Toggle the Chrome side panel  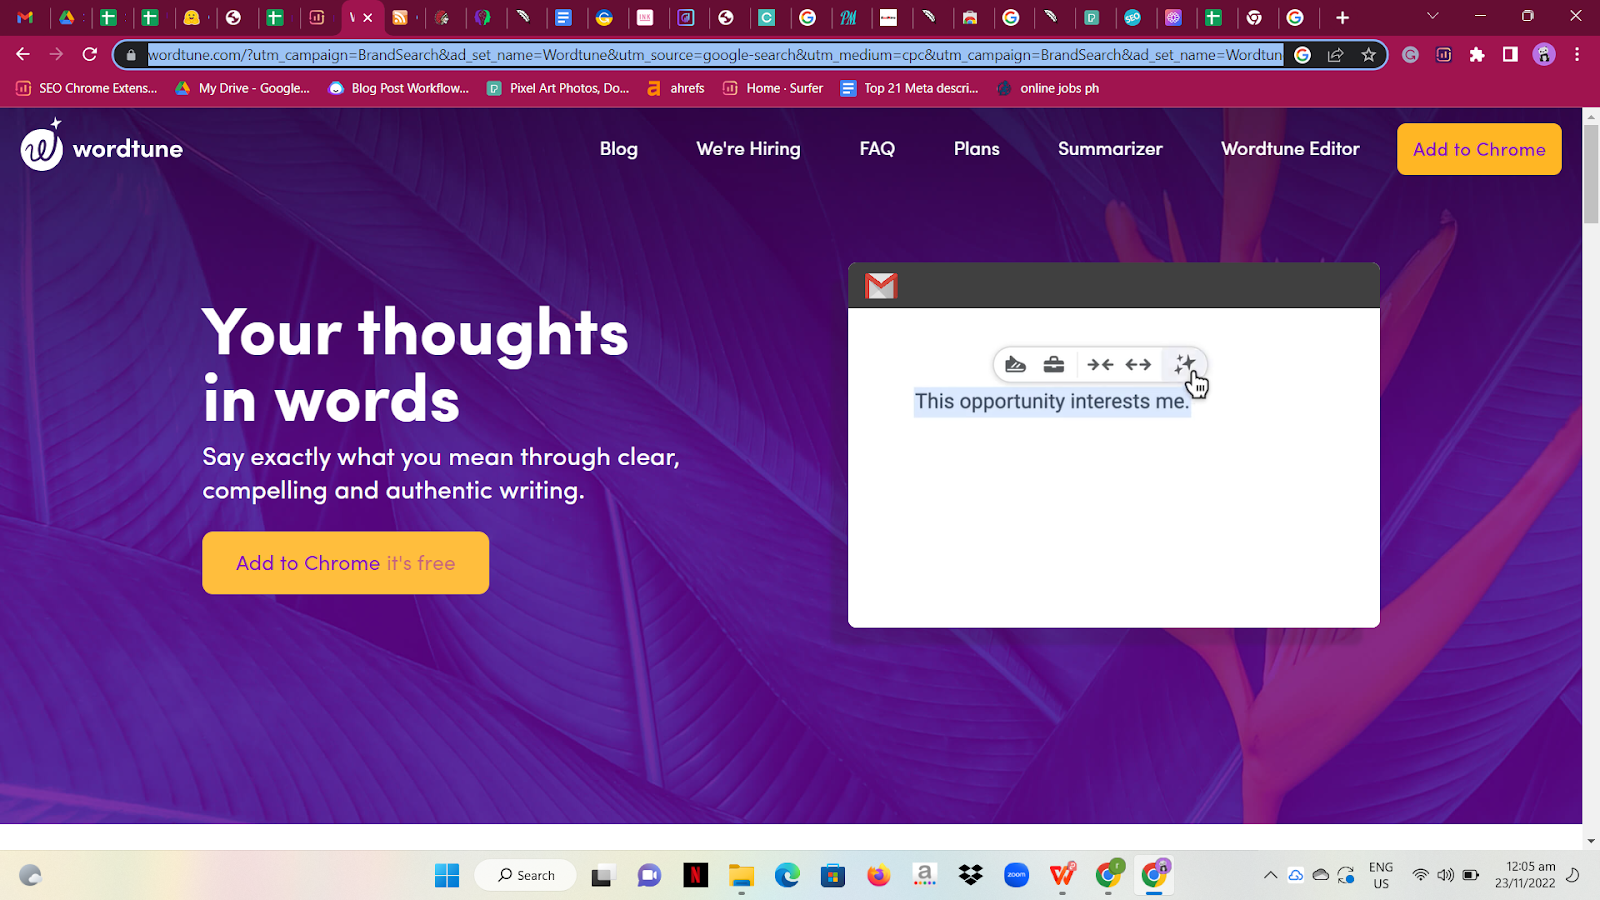tap(1510, 55)
